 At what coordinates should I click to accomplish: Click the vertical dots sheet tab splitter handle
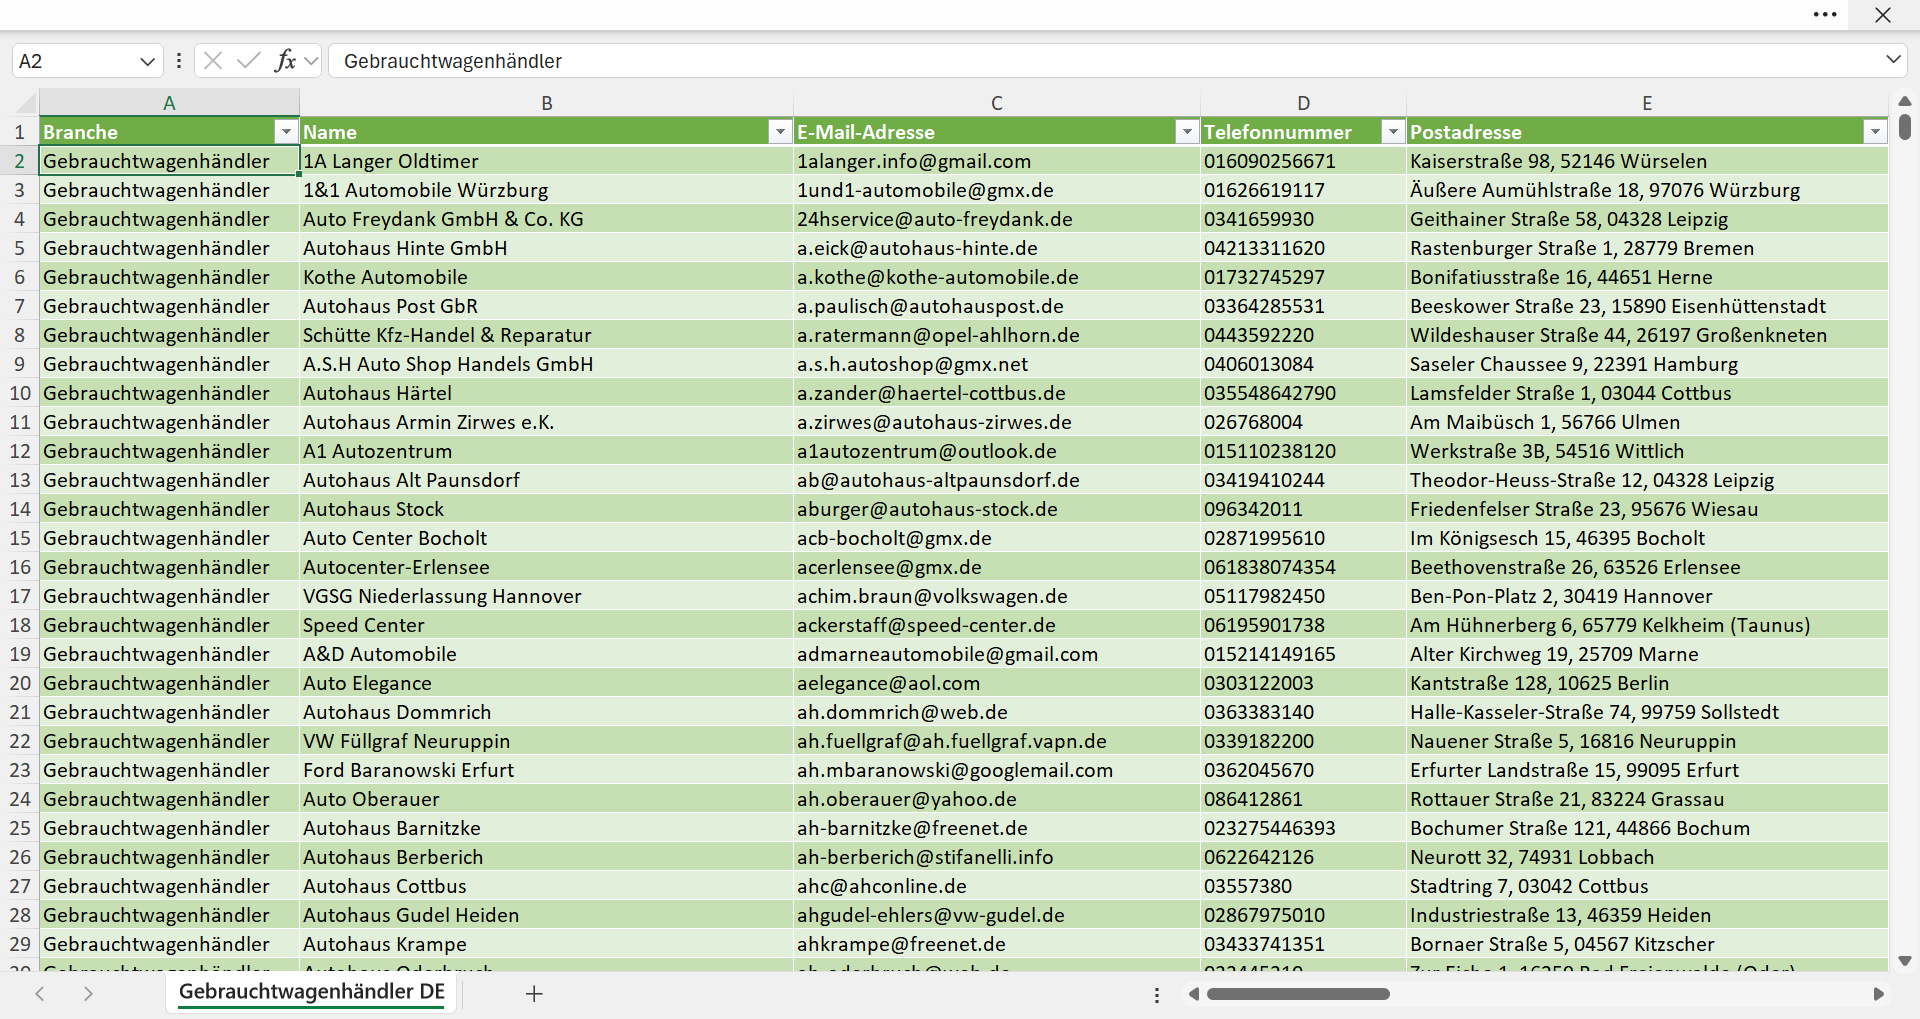click(1157, 995)
